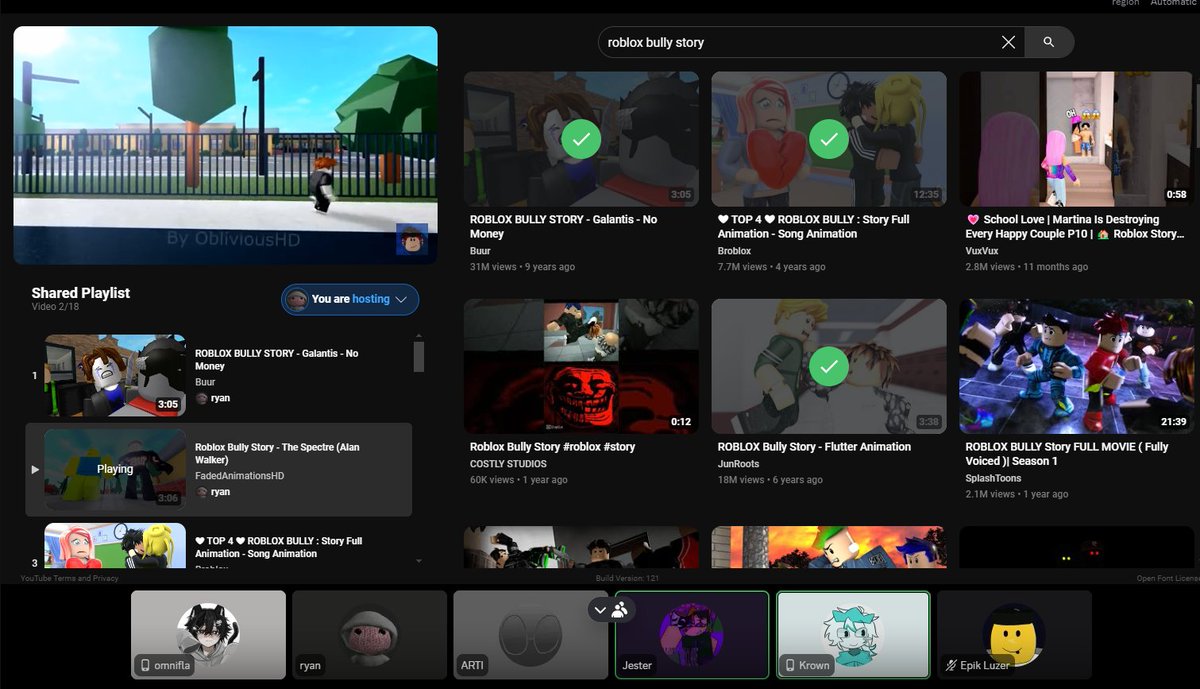Click '18M views • 6 years ago' text
This screenshot has width=1200, height=689.
click(770, 480)
